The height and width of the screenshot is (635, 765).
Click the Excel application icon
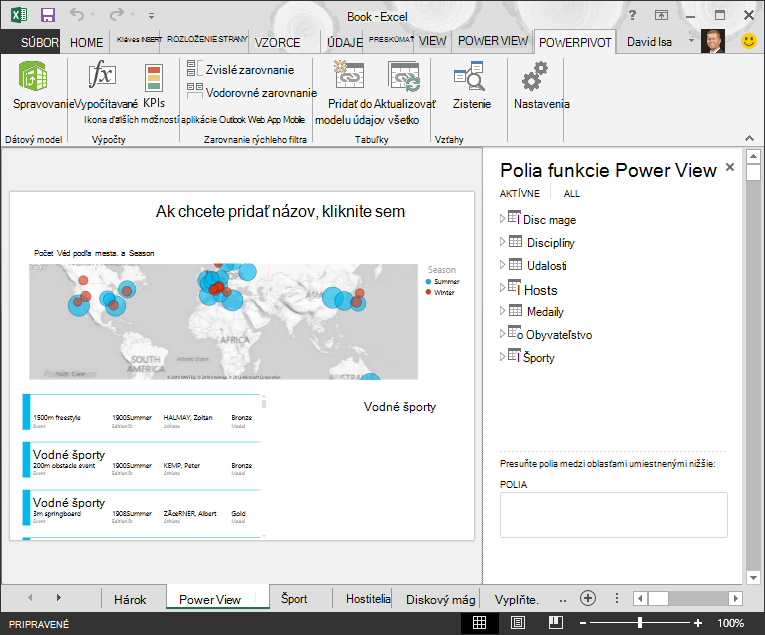pos(19,15)
